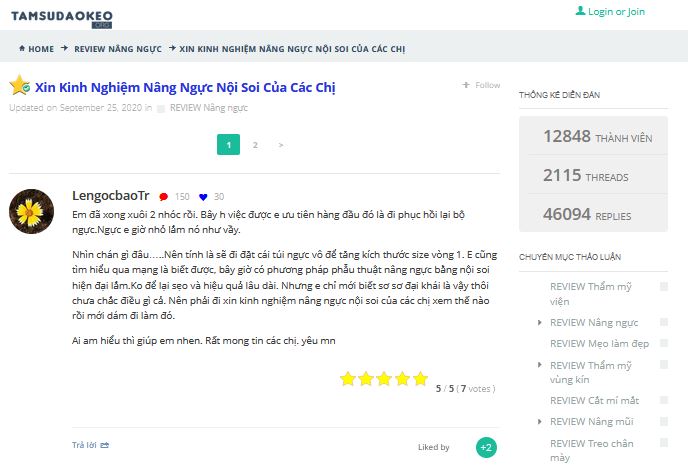Rate the post with the fifth star
Screen dimensions: 688x471
coord(420,378)
